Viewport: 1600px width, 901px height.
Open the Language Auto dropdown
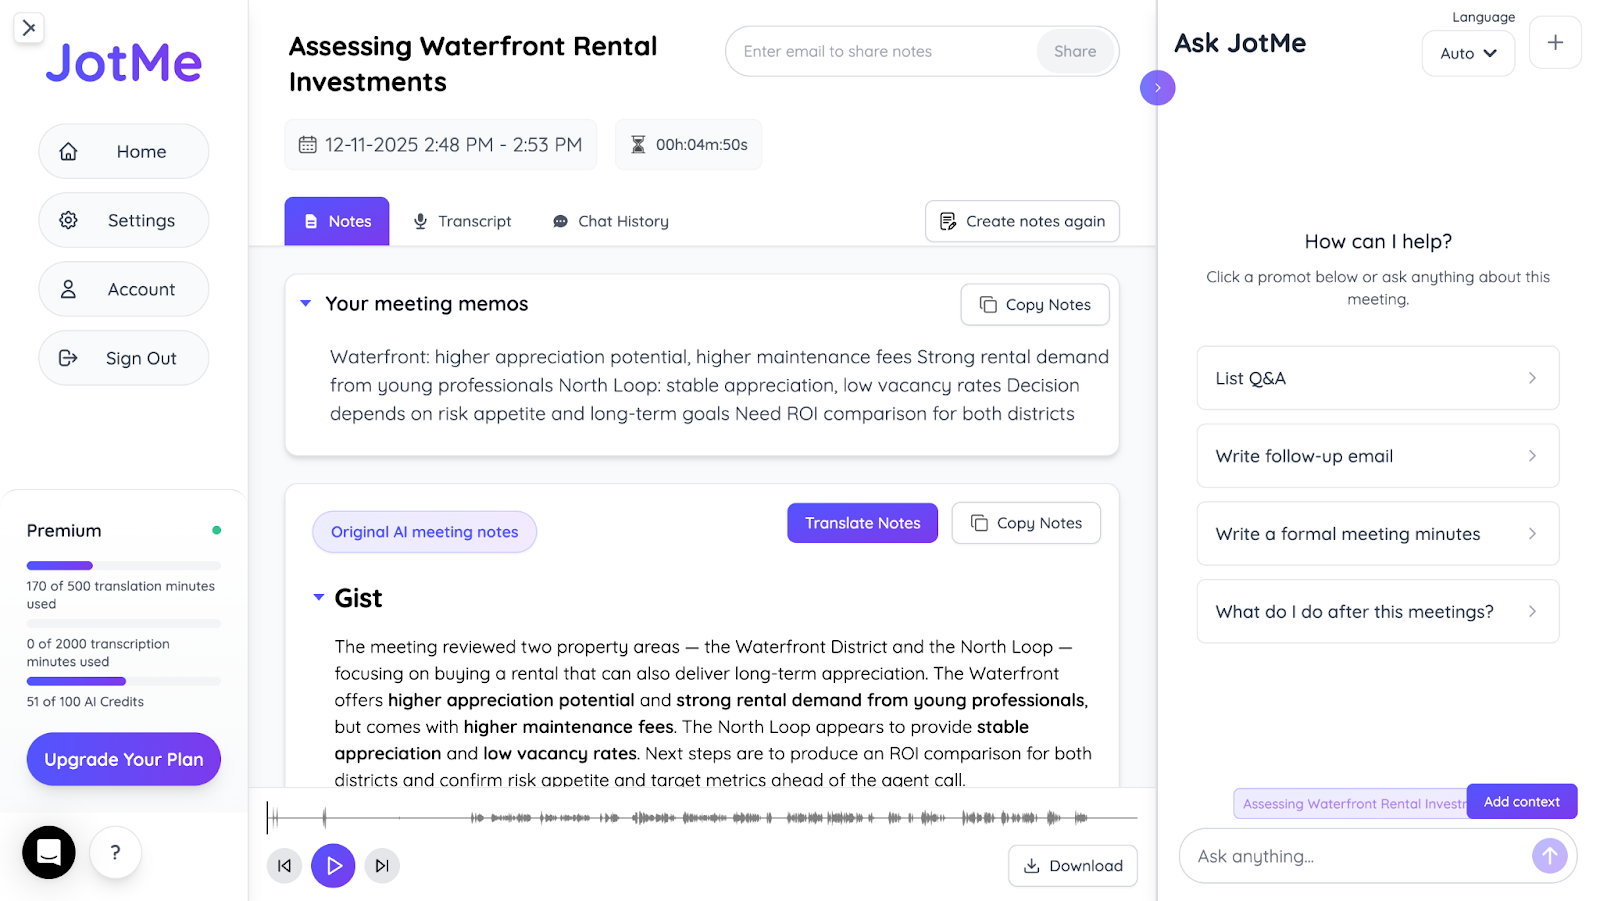[x=1468, y=53]
